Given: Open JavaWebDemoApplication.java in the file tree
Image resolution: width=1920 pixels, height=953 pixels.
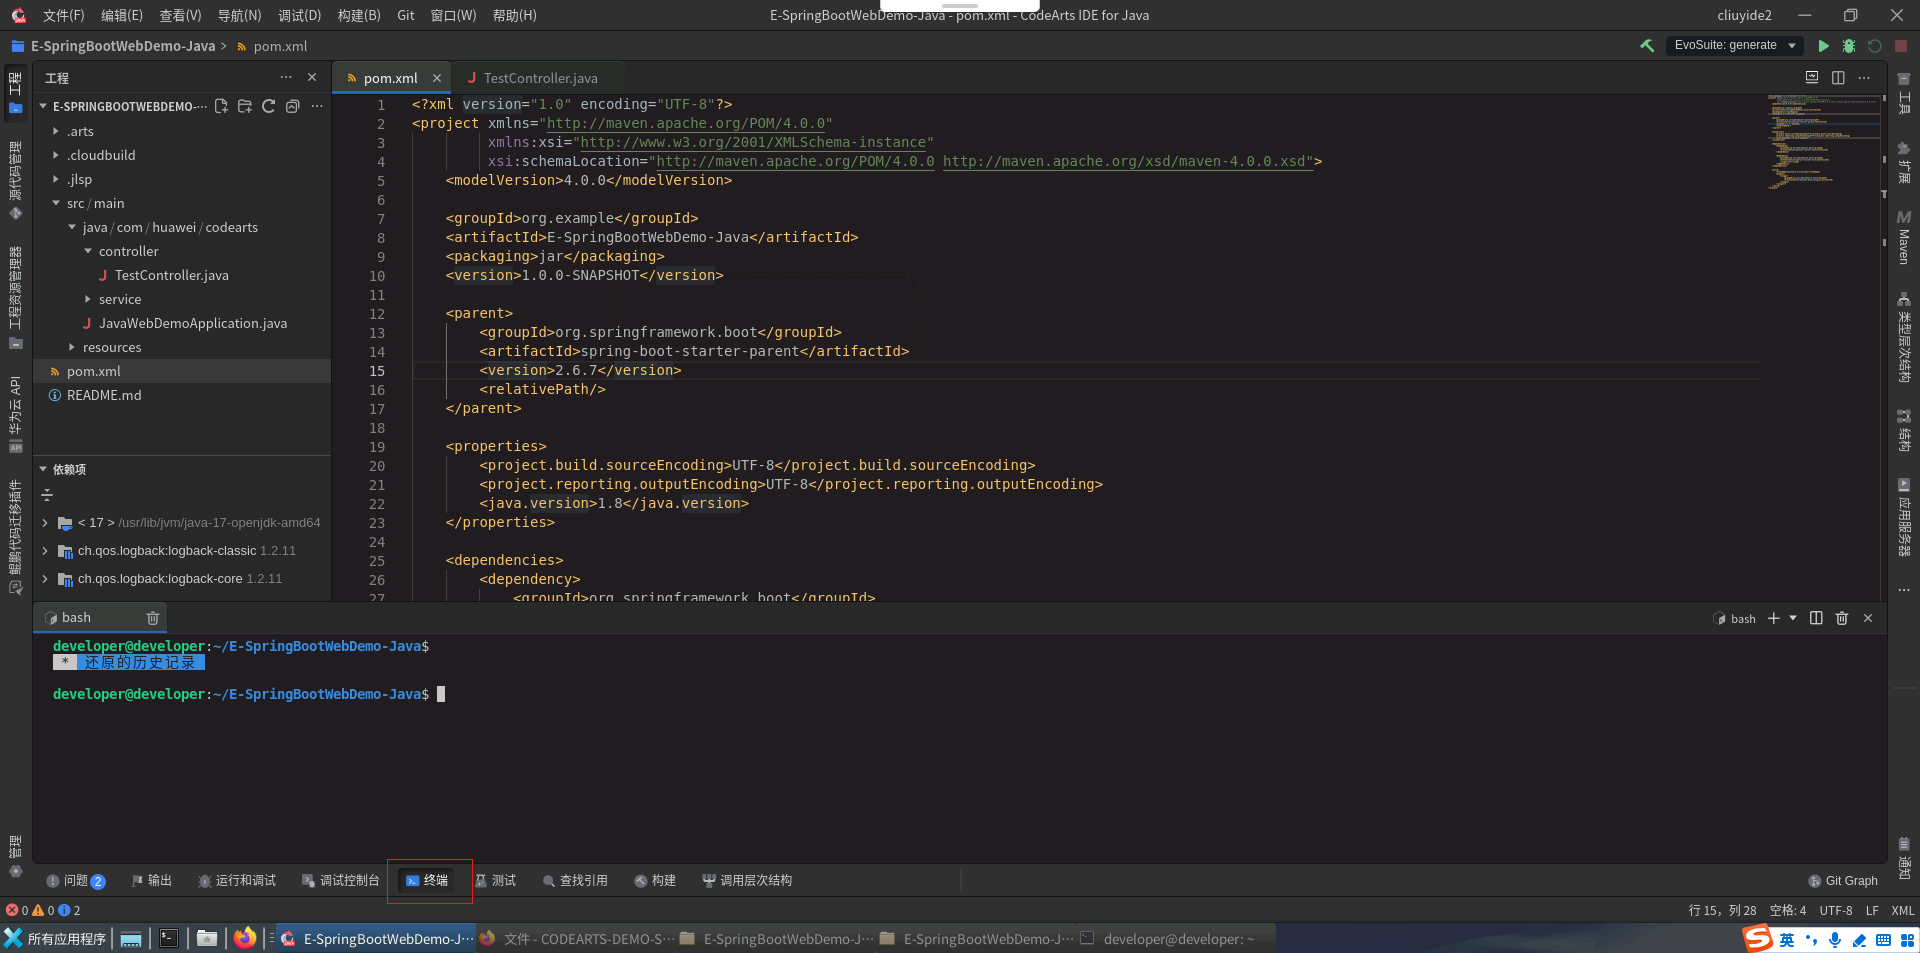Looking at the screenshot, I should coord(192,323).
